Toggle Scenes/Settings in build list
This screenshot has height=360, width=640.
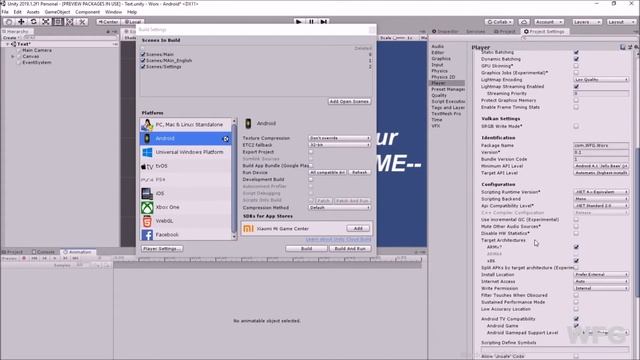click(143, 66)
